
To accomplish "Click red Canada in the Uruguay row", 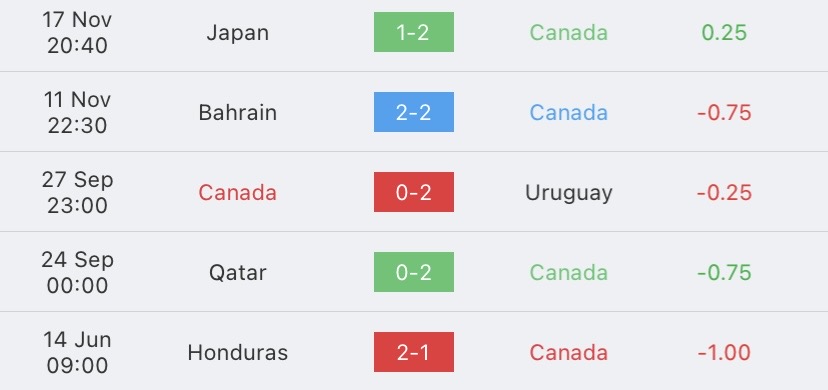I will (238, 193).
